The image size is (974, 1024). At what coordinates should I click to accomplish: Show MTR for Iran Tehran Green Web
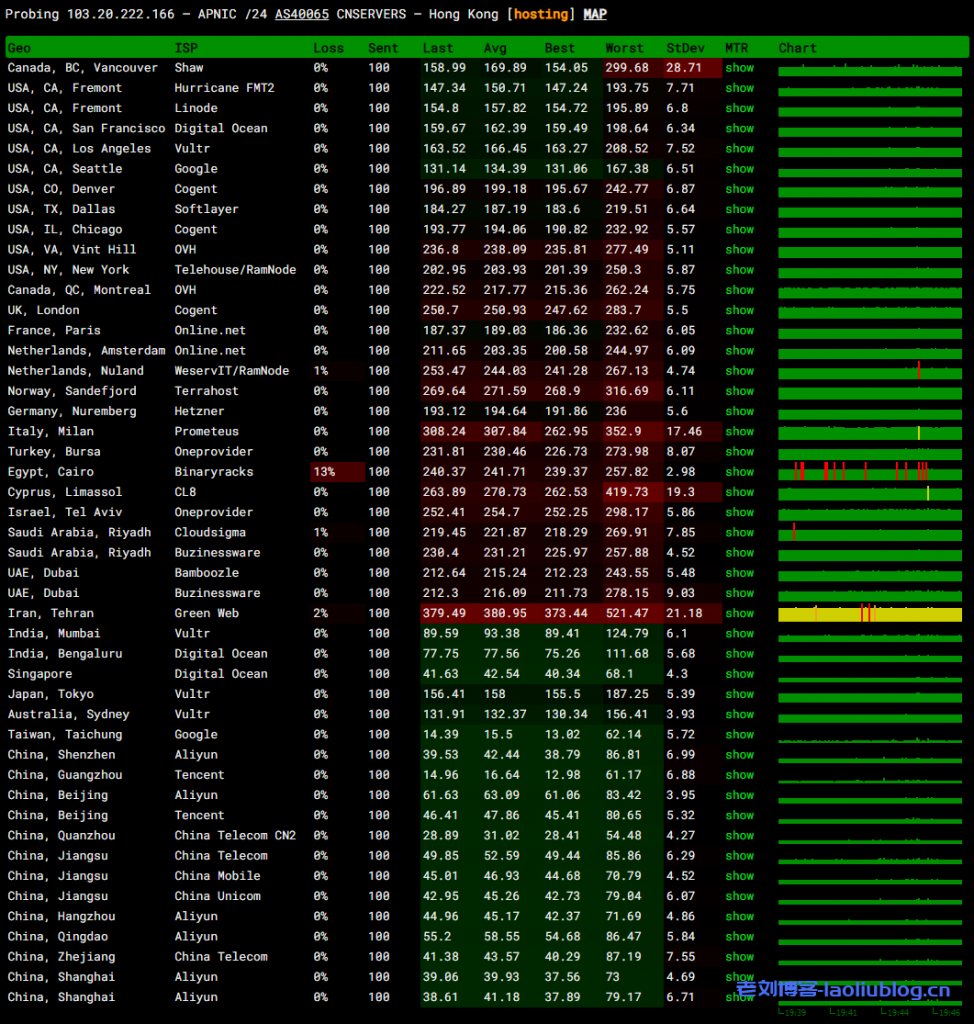(740, 613)
